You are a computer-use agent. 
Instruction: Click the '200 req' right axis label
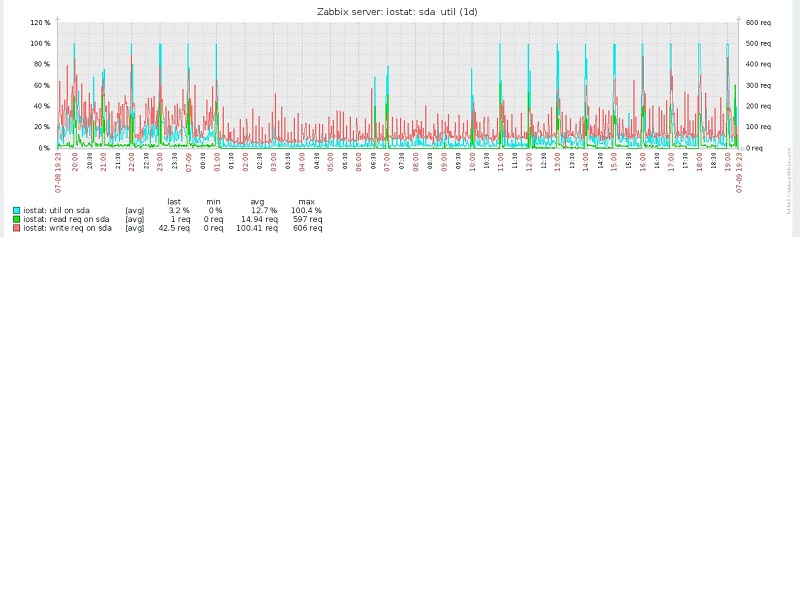[x=758, y=106]
